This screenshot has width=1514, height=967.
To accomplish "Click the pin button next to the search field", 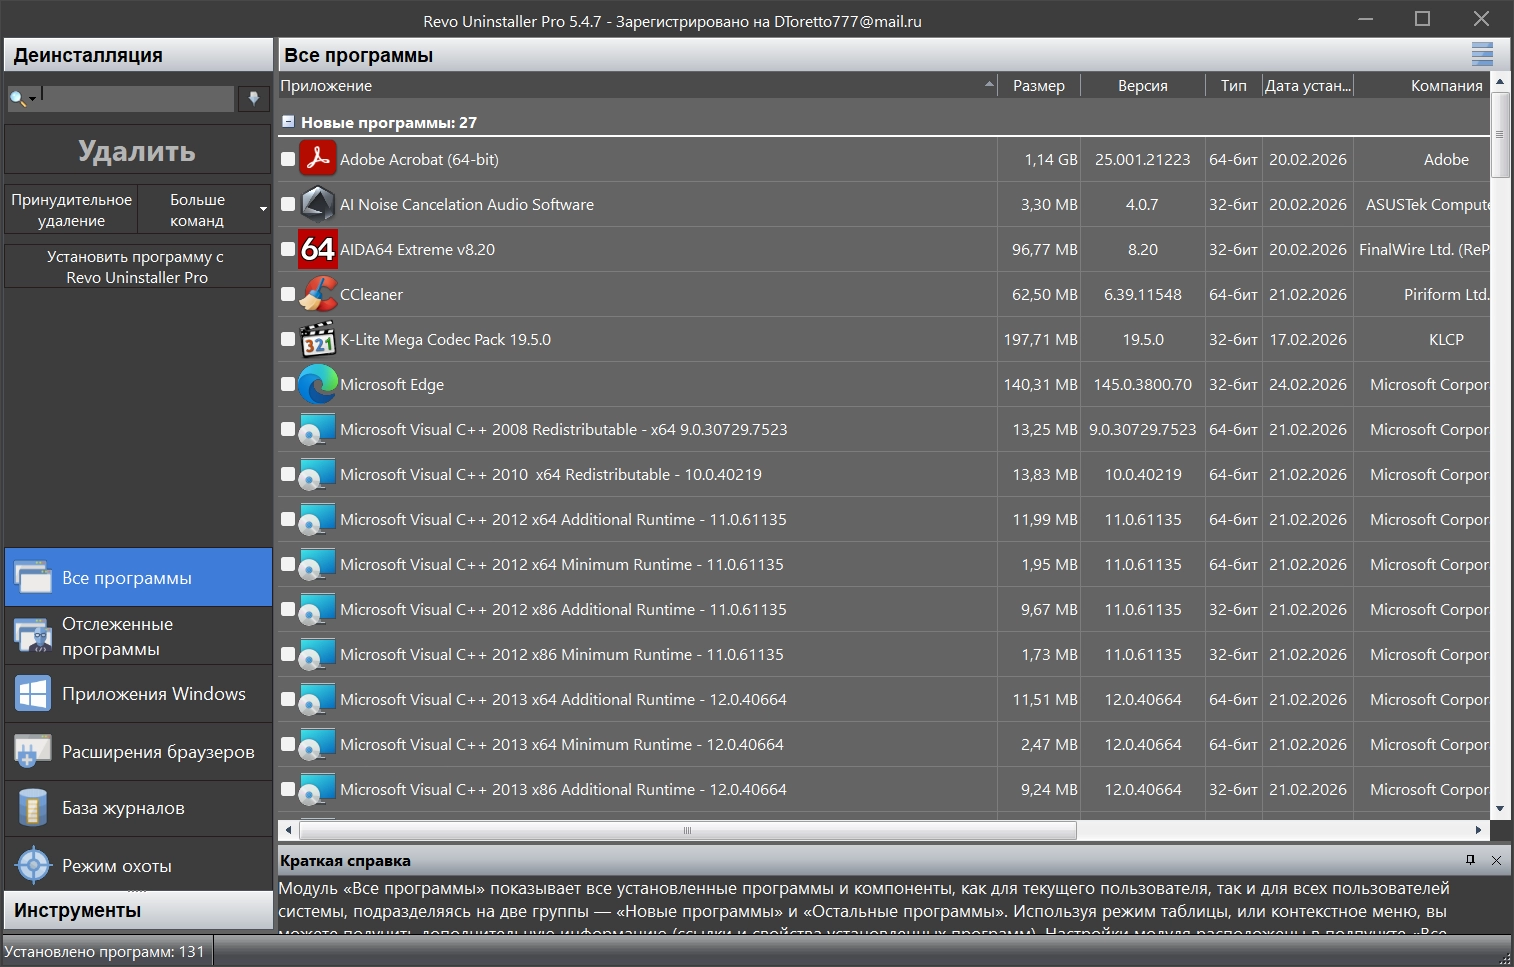I will 254,98.
